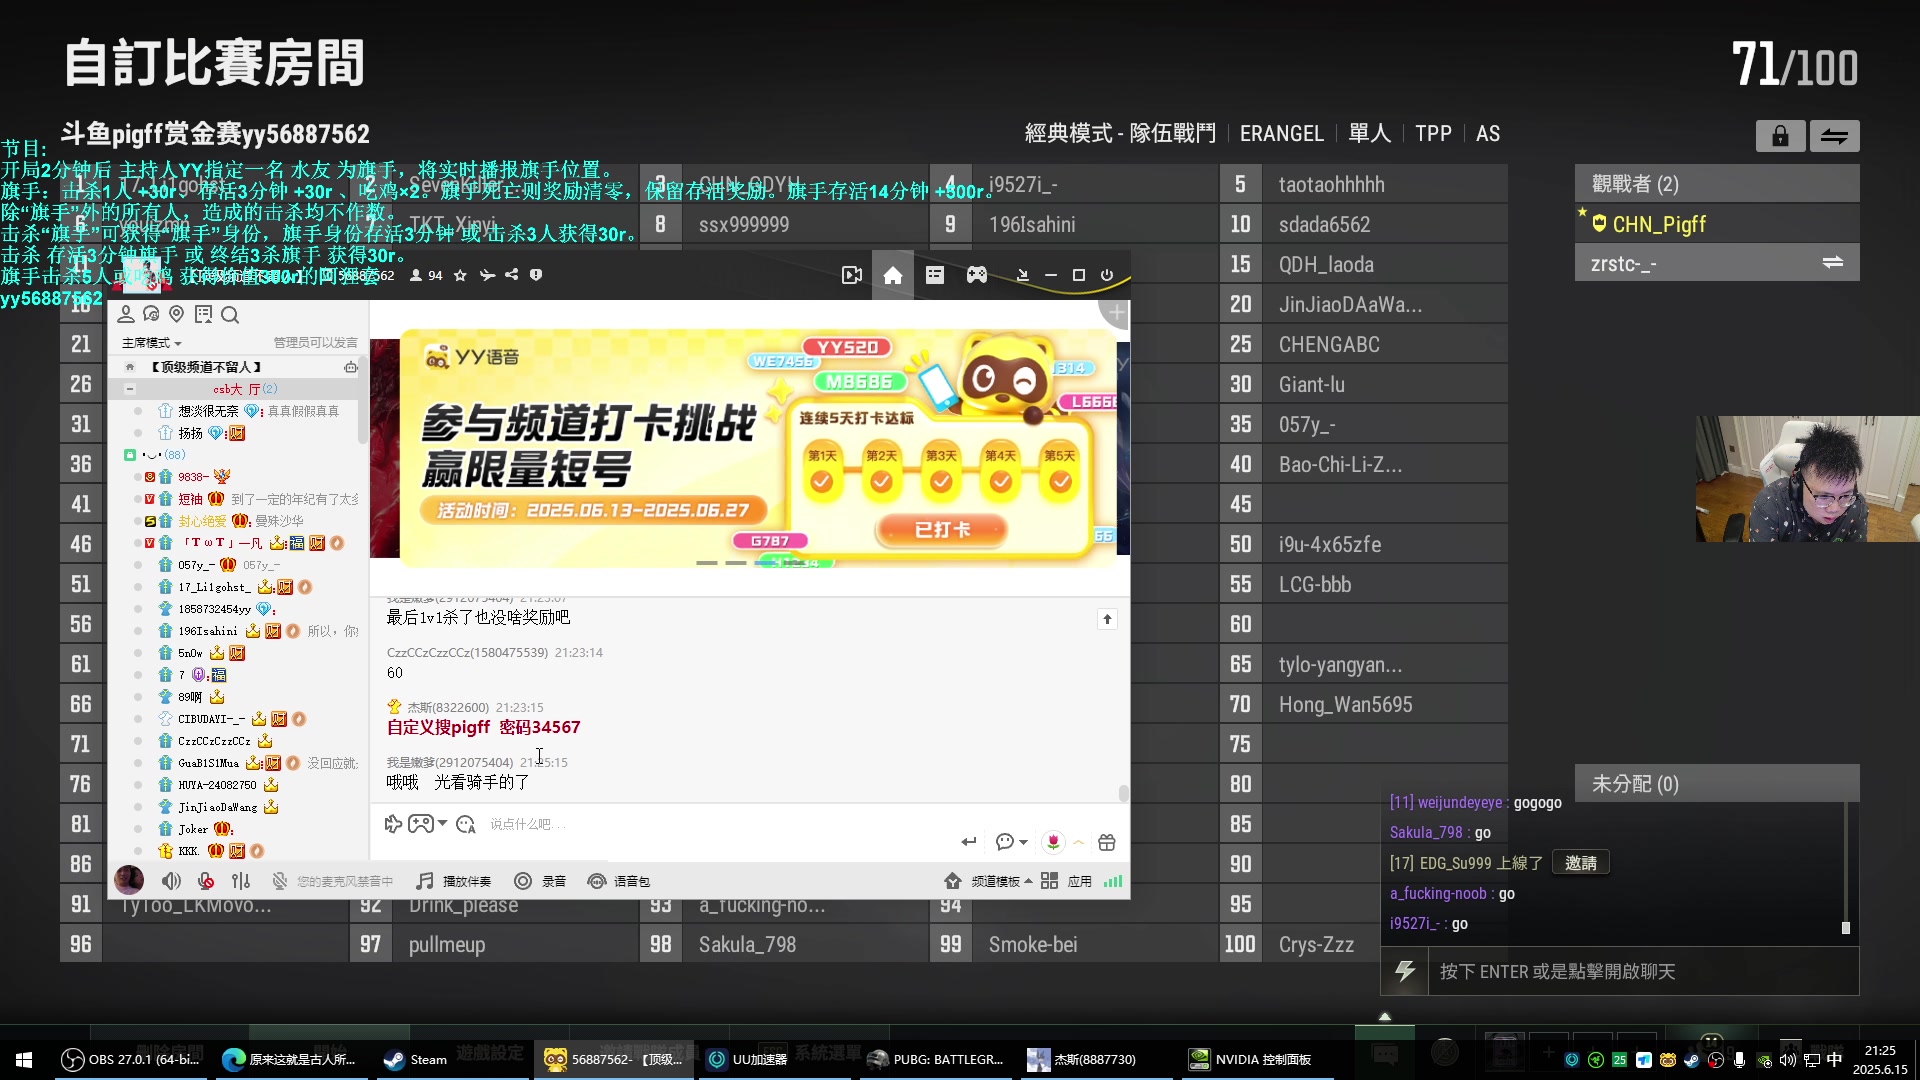Image resolution: width=1920 pixels, height=1080 pixels.
Task: Click the YY check-in challenge banner
Action: pos(757,448)
